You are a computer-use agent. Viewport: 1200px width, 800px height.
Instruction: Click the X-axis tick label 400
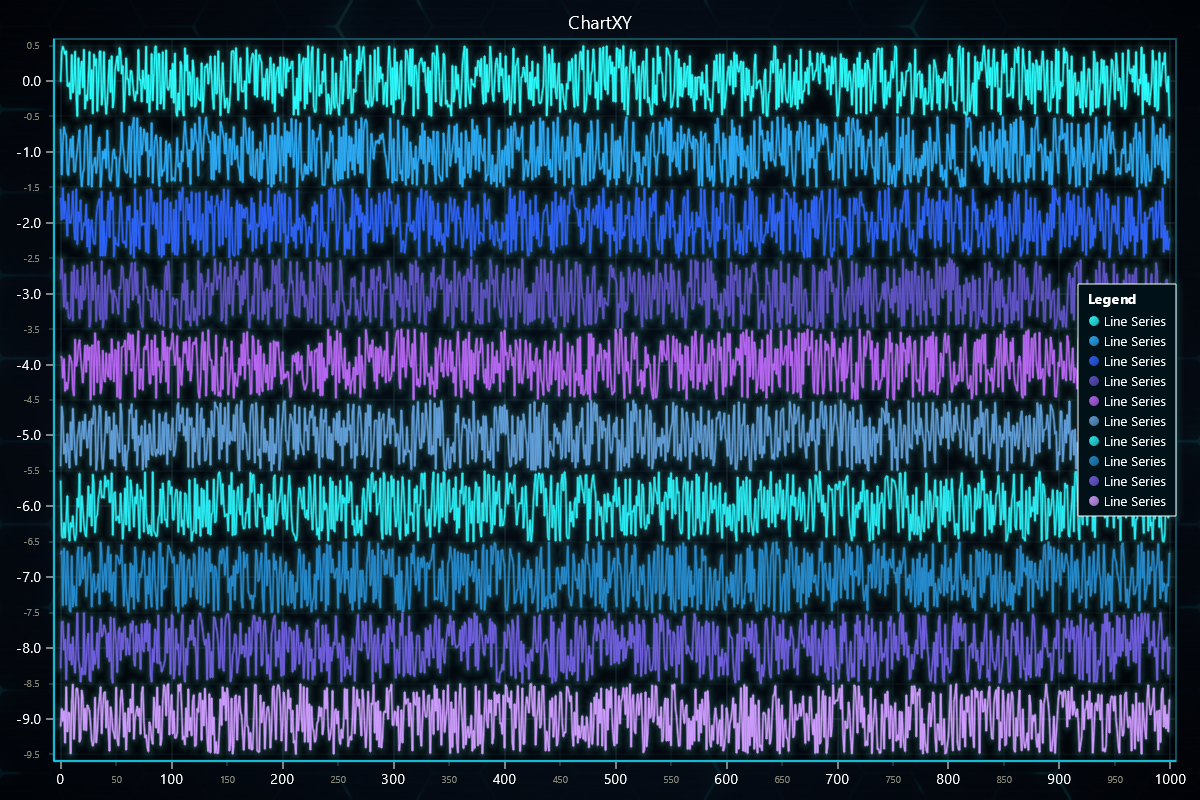(505, 778)
